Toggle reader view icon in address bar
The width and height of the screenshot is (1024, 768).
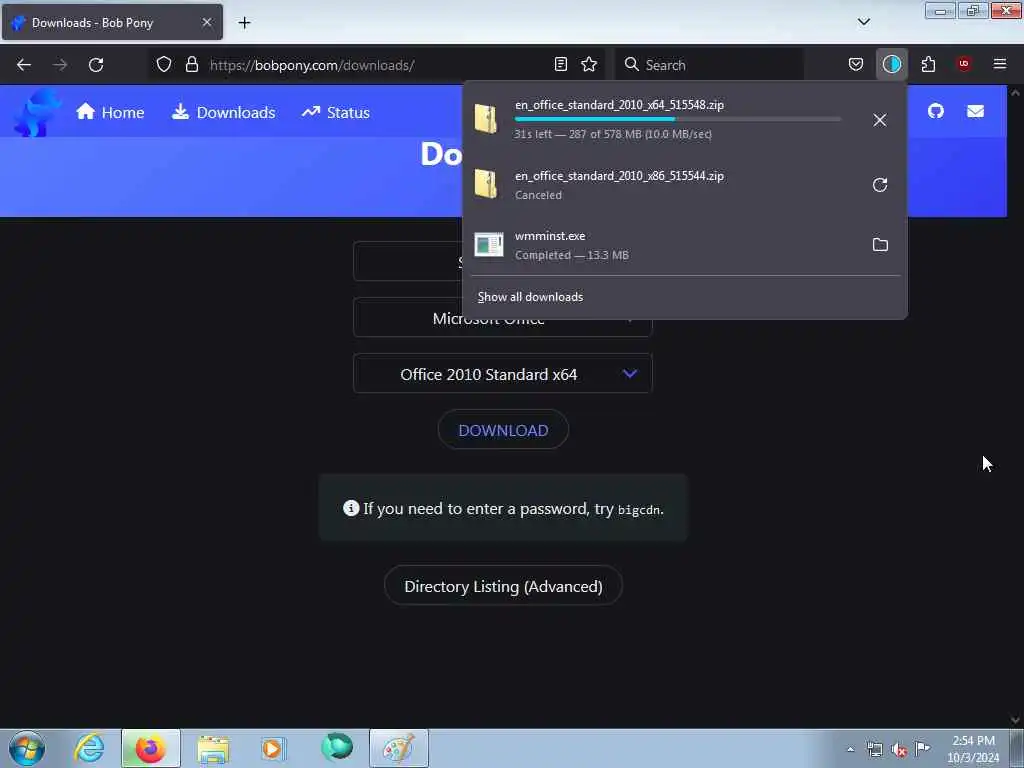click(560, 64)
